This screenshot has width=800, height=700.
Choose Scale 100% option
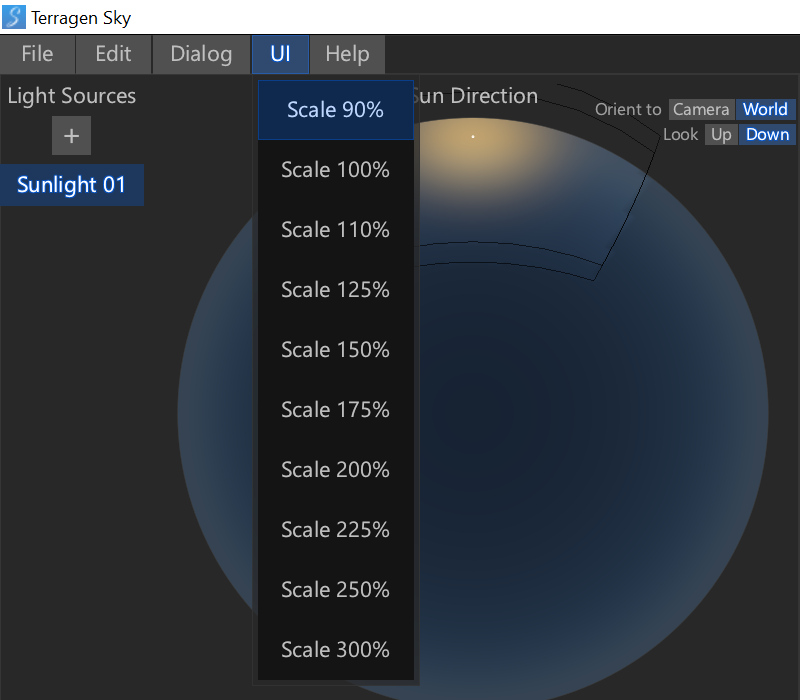tap(335, 170)
